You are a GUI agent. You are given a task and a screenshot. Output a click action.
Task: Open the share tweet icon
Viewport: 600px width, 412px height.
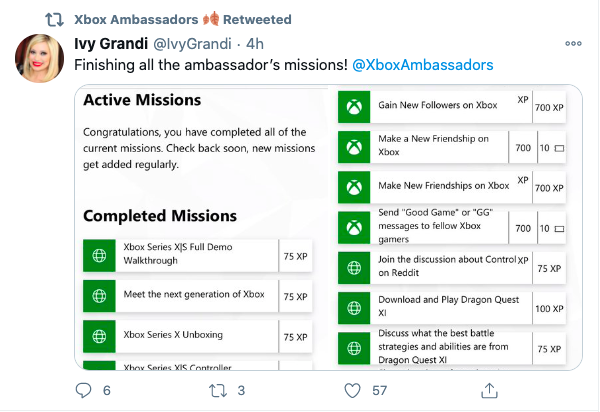click(489, 389)
